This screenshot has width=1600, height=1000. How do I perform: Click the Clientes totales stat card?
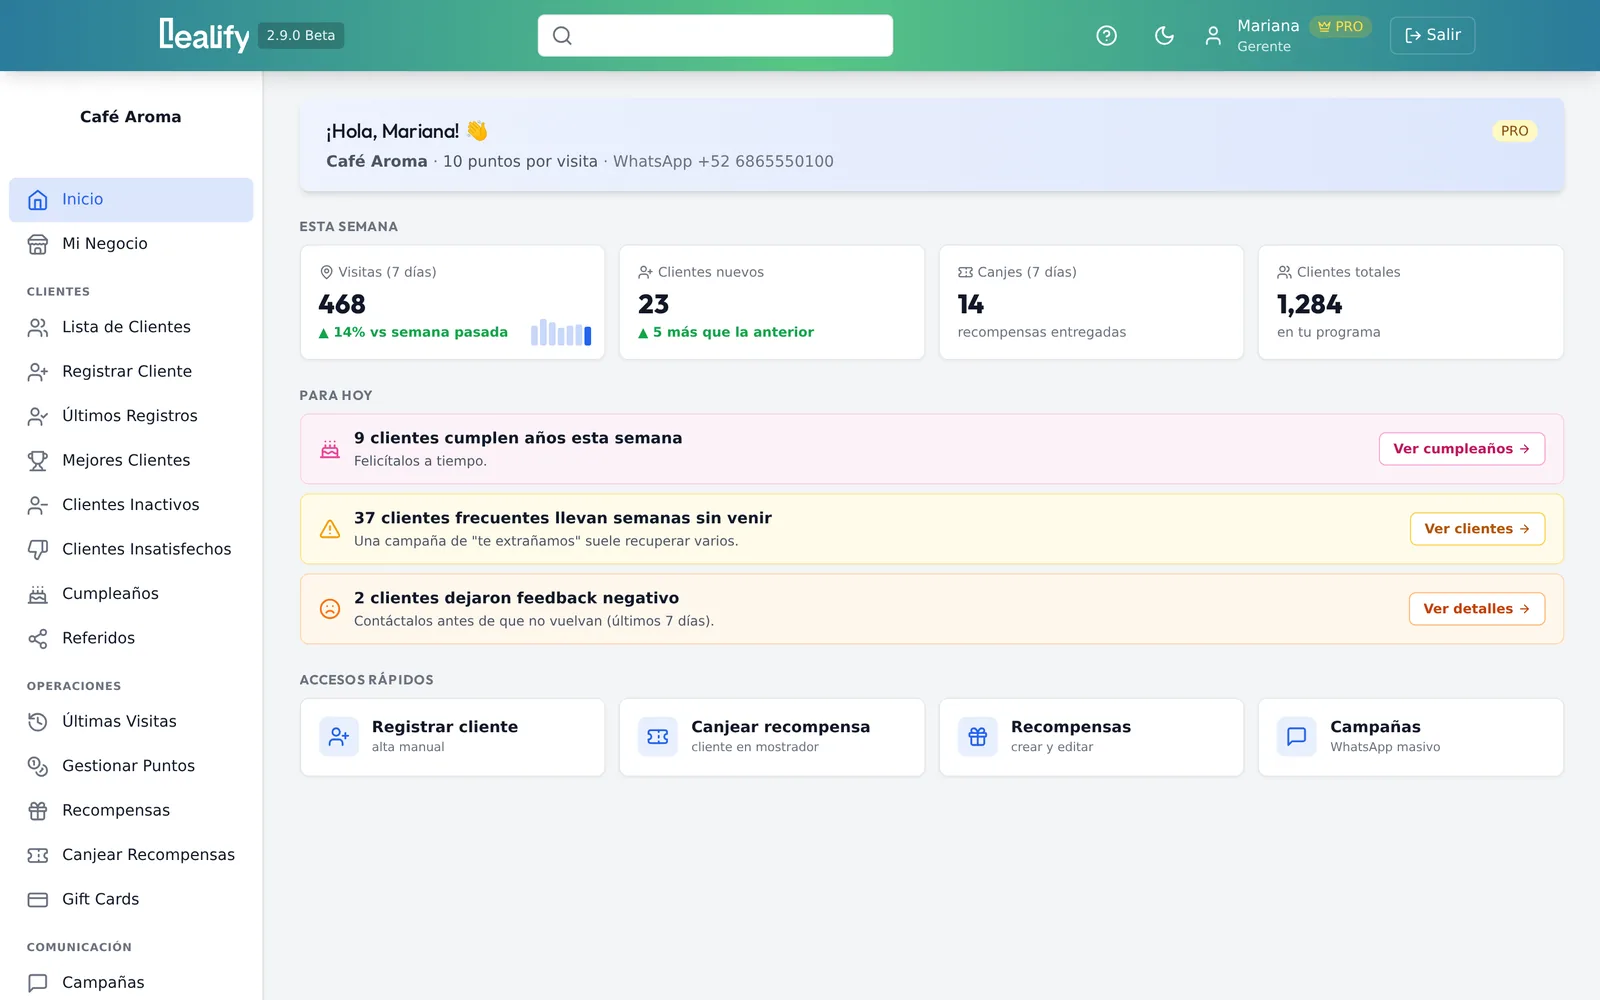click(1410, 302)
